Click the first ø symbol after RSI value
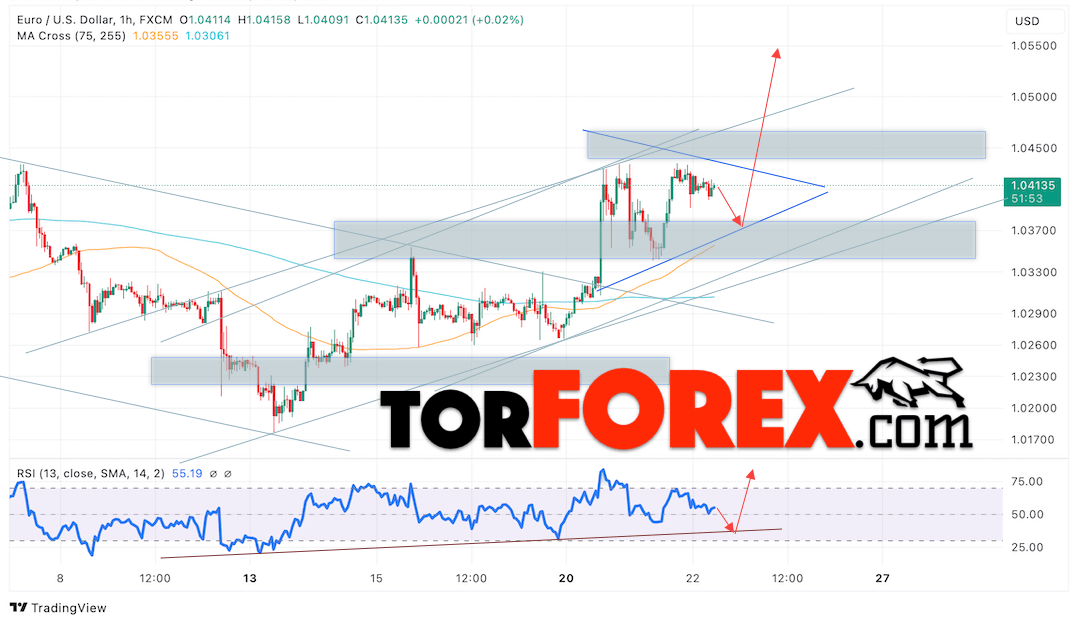 pyautogui.click(x=213, y=473)
